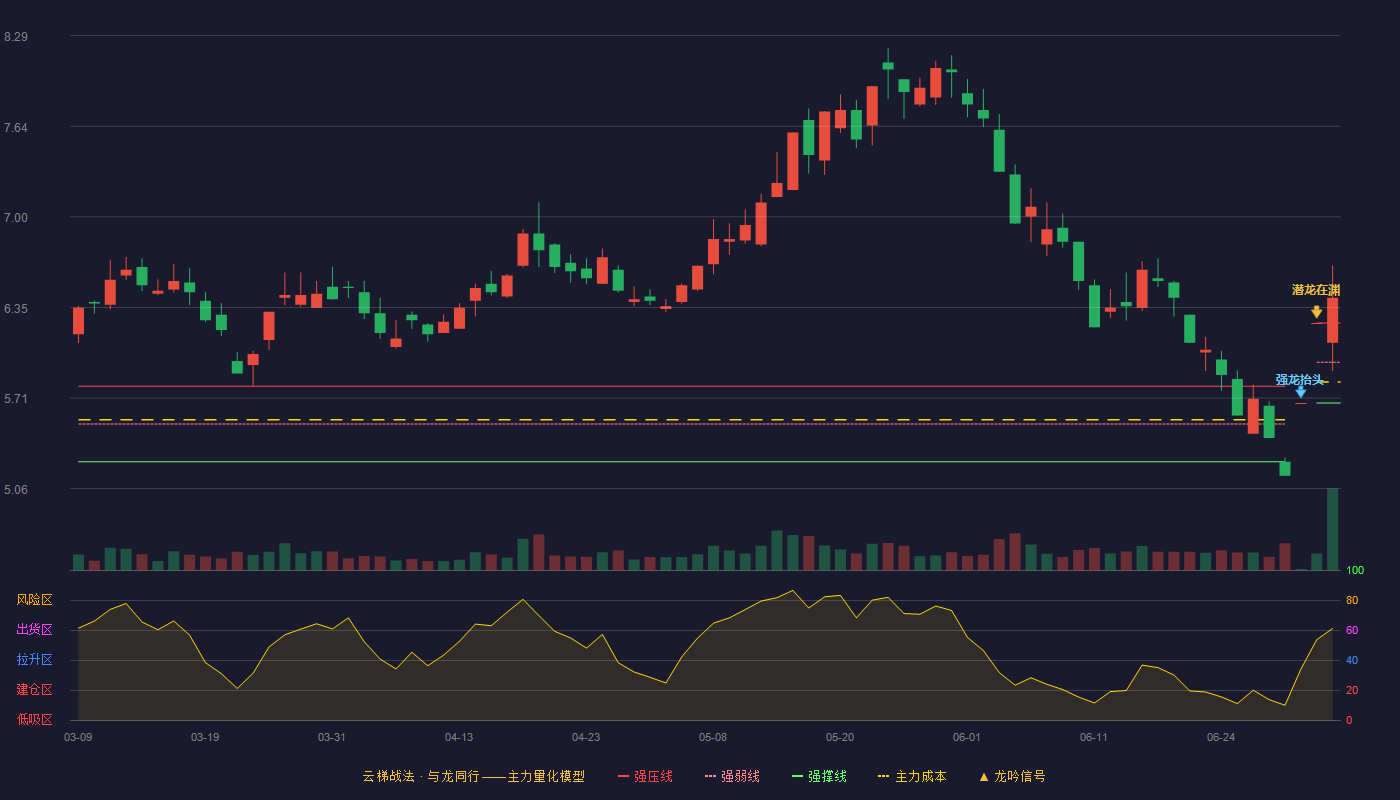Click the 06-24 date label
Screen dimensions: 1400x800
coord(1221,737)
